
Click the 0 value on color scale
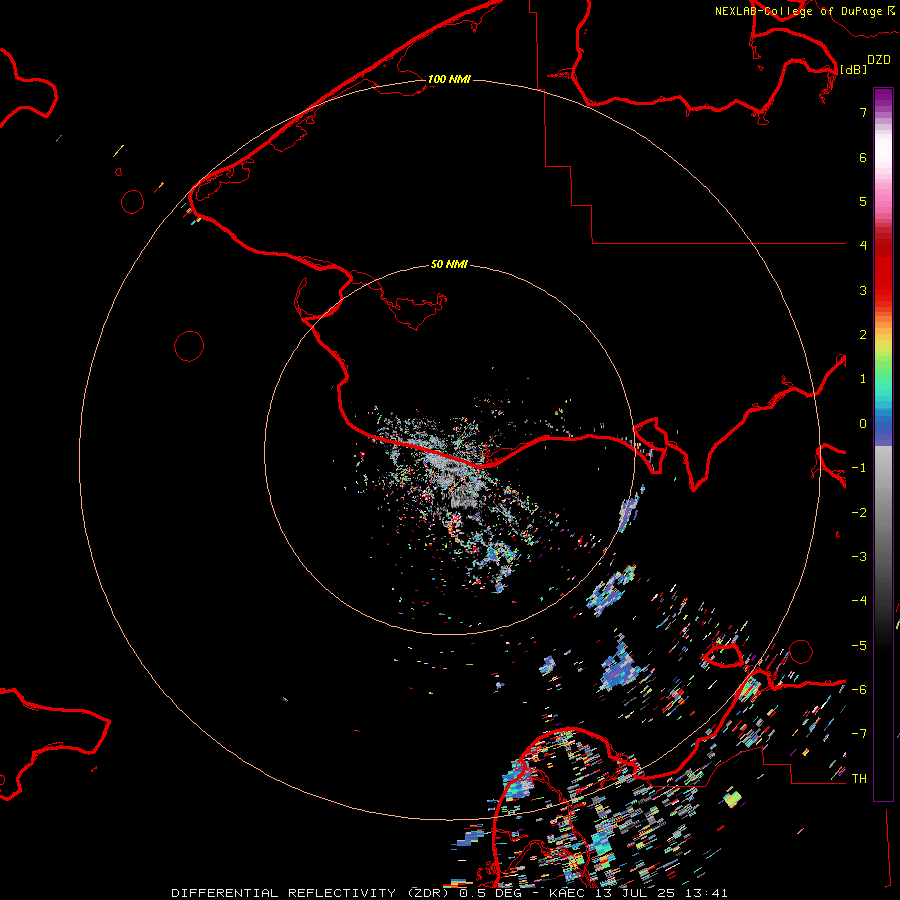point(863,424)
